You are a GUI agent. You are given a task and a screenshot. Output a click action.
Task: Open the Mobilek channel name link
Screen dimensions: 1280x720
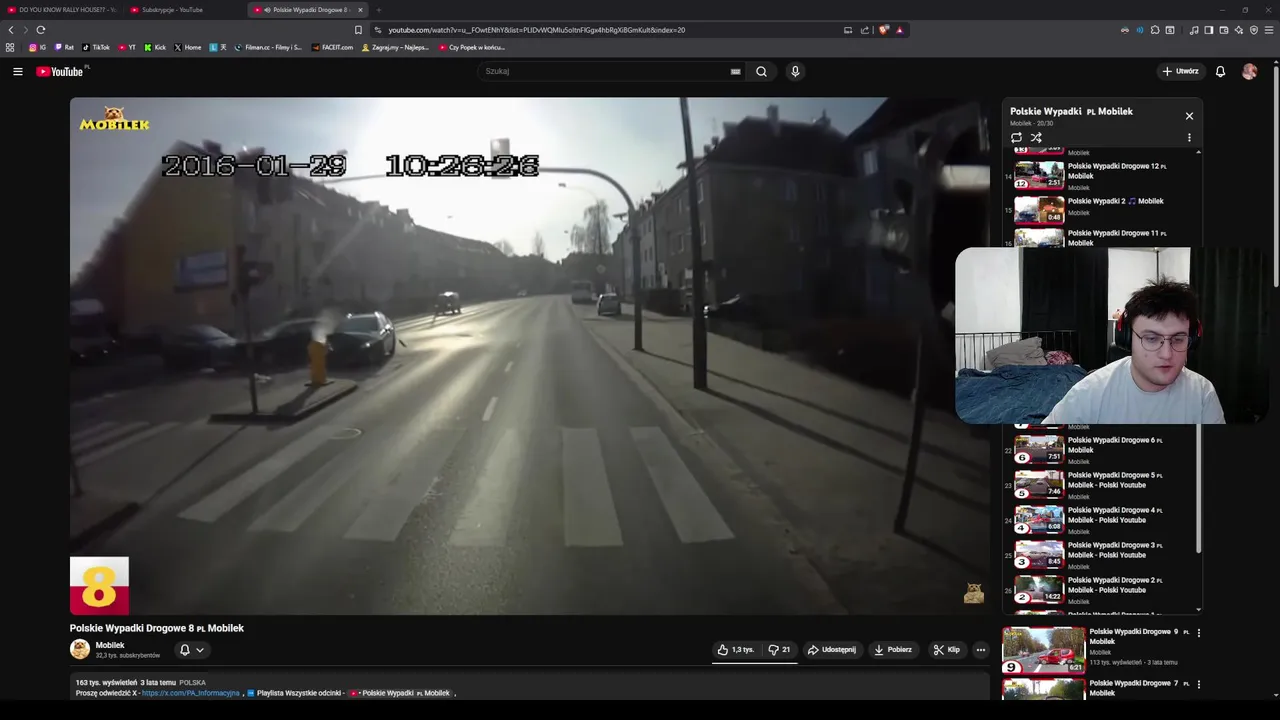[x=110, y=645]
